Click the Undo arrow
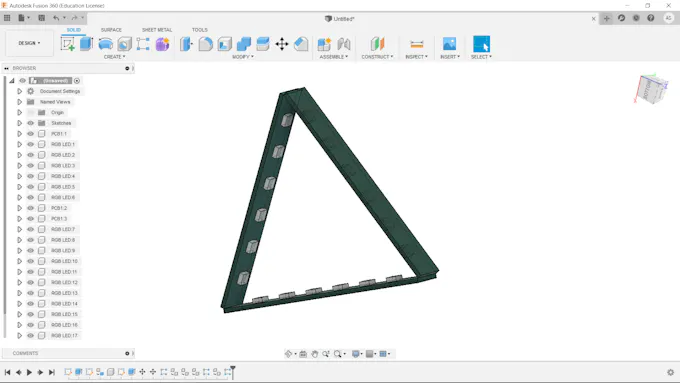Image resolution: width=680 pixels, height=383 pixels. pos(56,18)
